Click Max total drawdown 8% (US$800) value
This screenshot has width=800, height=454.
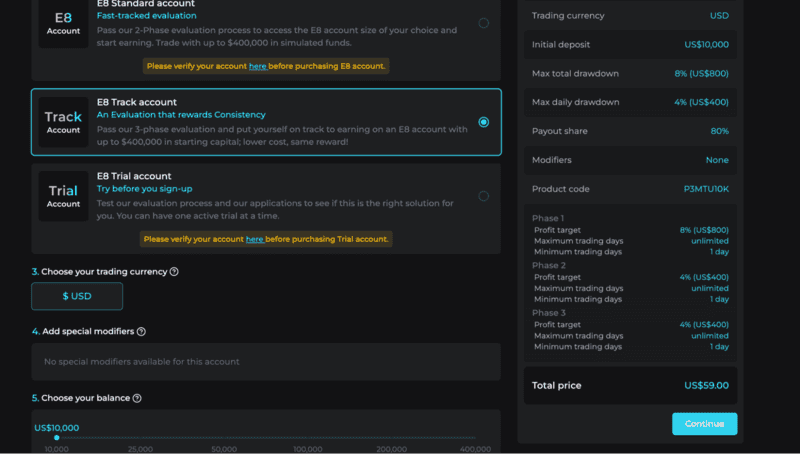click(702, 73)
